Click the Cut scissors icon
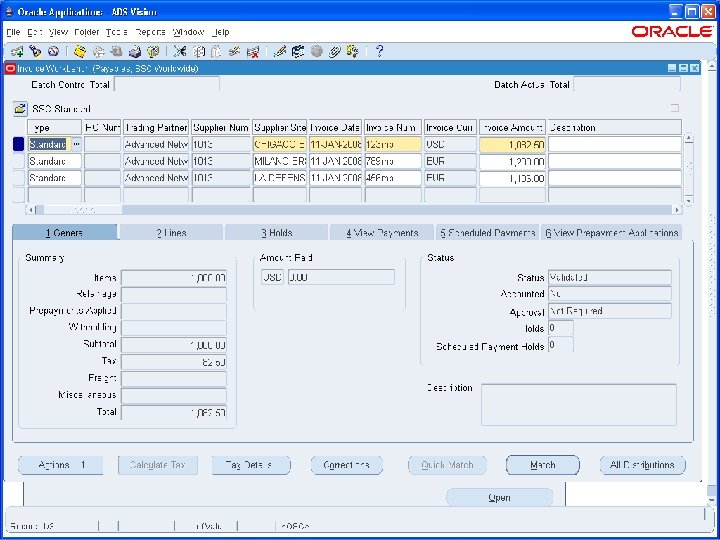The height and width of the screenshot is (540, 720). (x=180, y=51)
